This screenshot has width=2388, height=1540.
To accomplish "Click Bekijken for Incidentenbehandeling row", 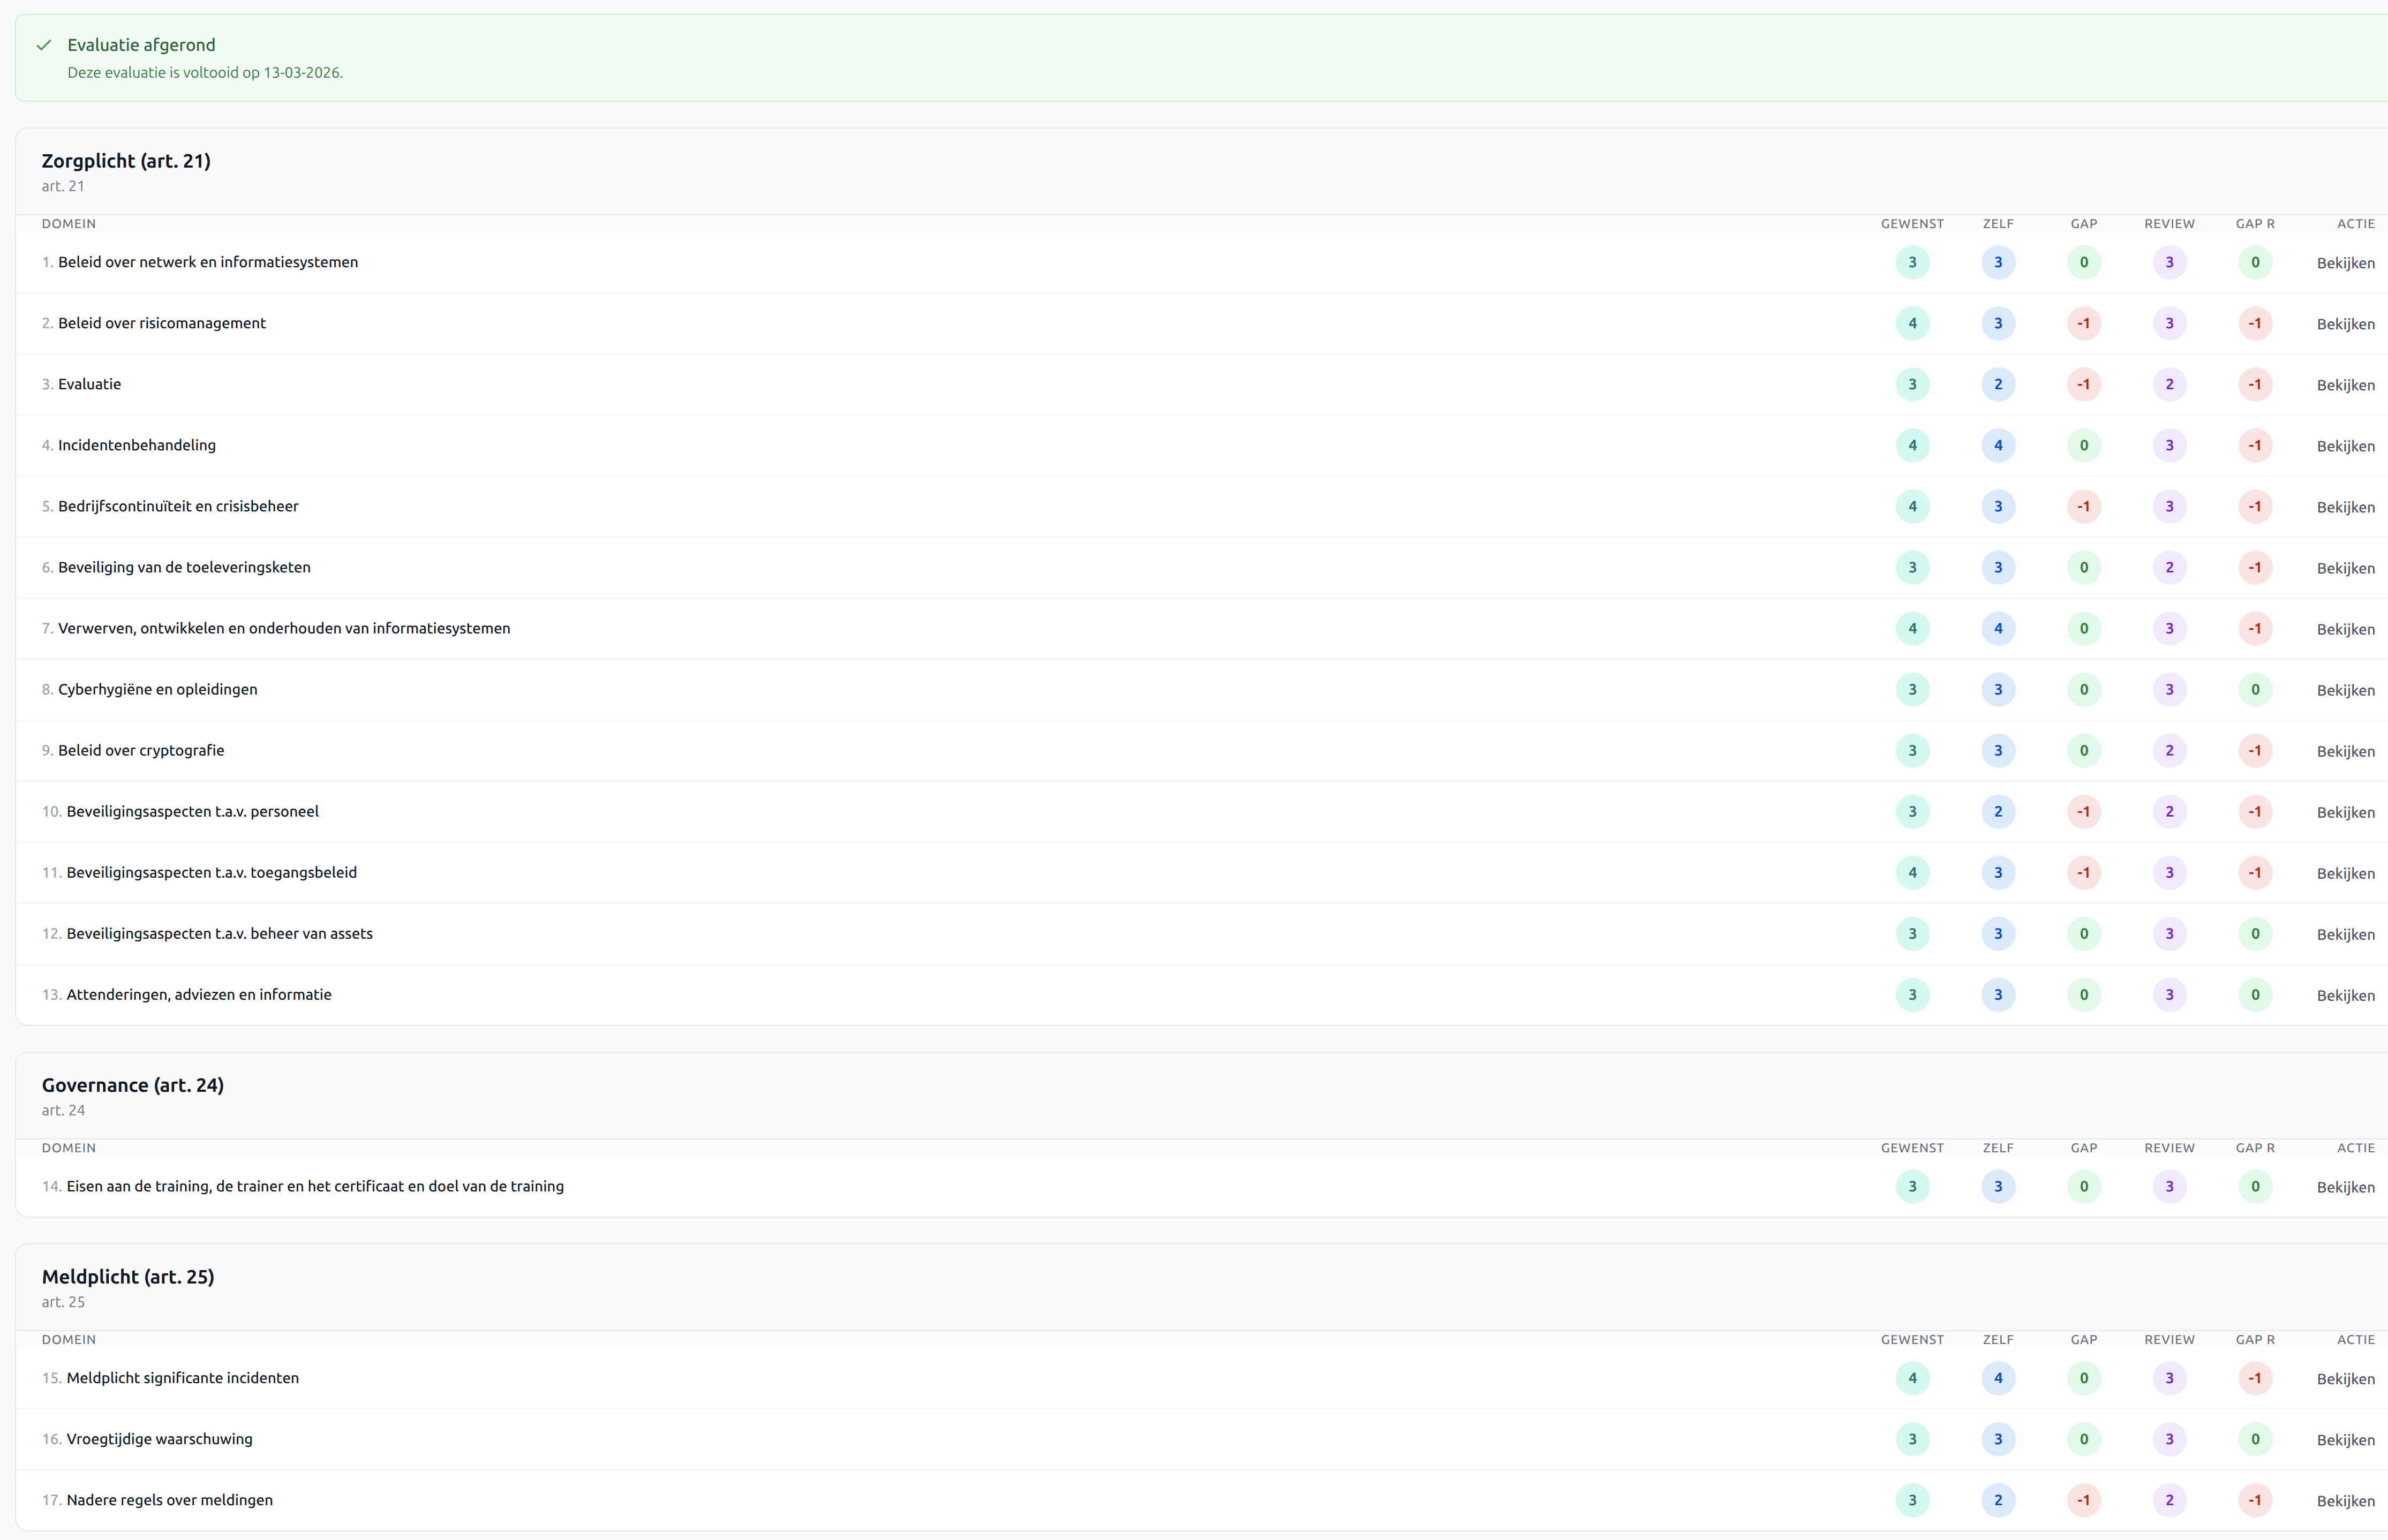I will [2345, 446].
